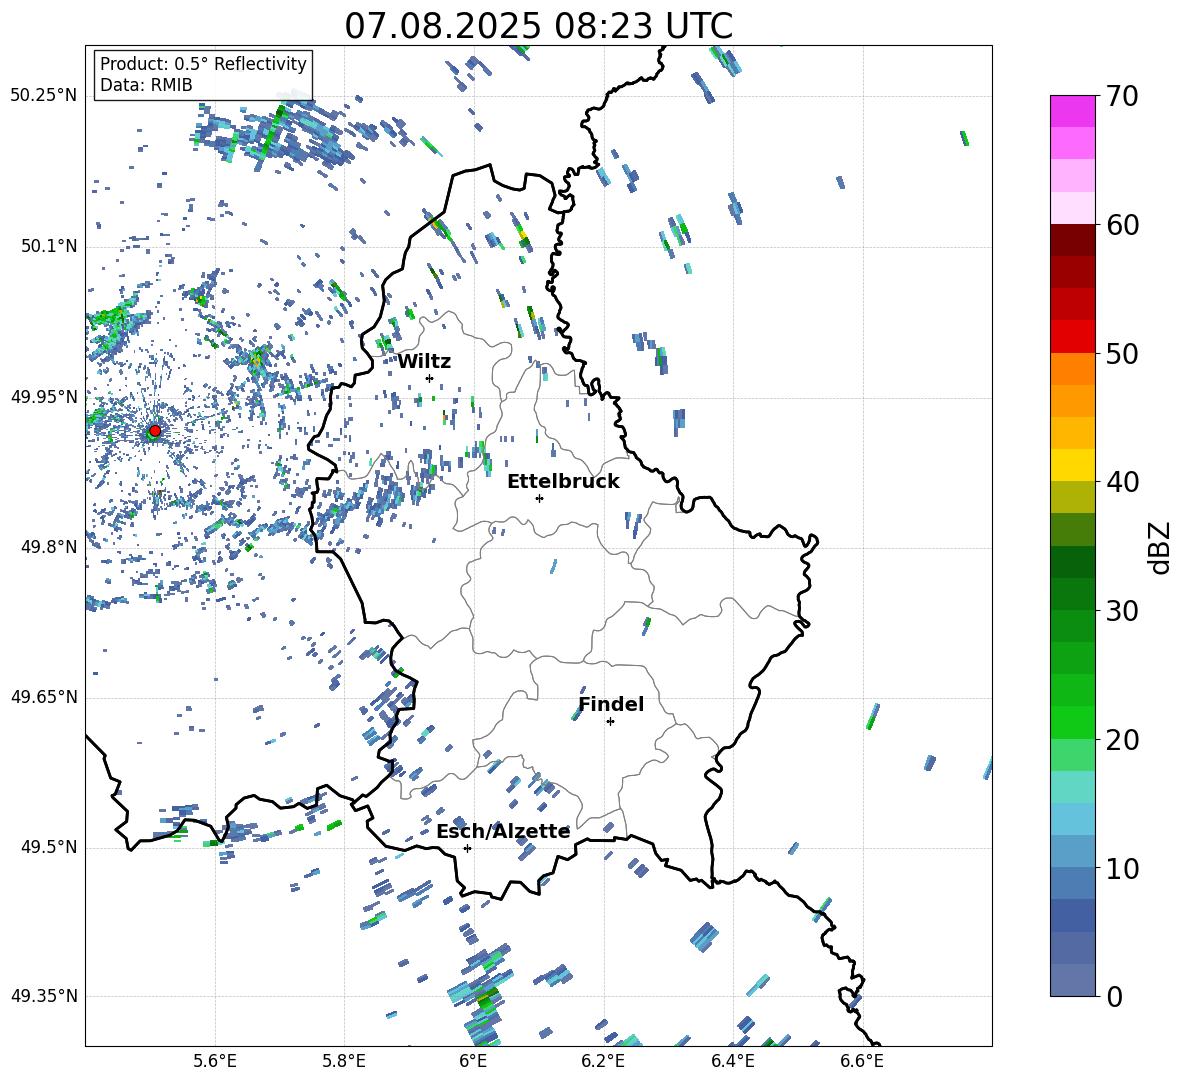Click the Esch/Alzette city label
Screen dimensions: 1184x1081
(x=503, y=831)
